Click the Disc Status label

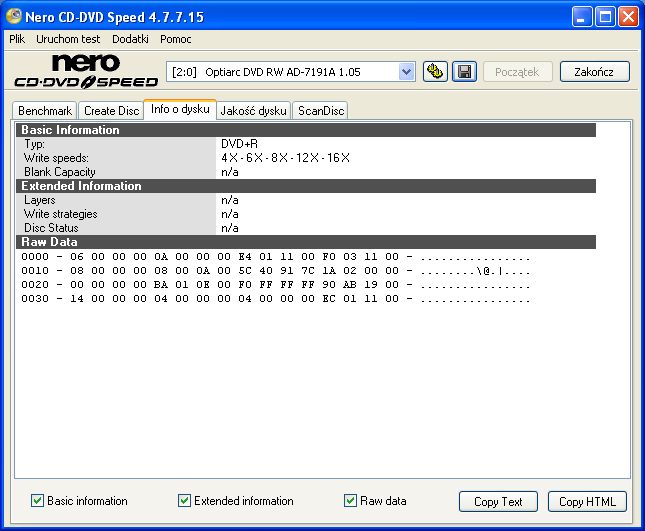click(x=51, y=228)
